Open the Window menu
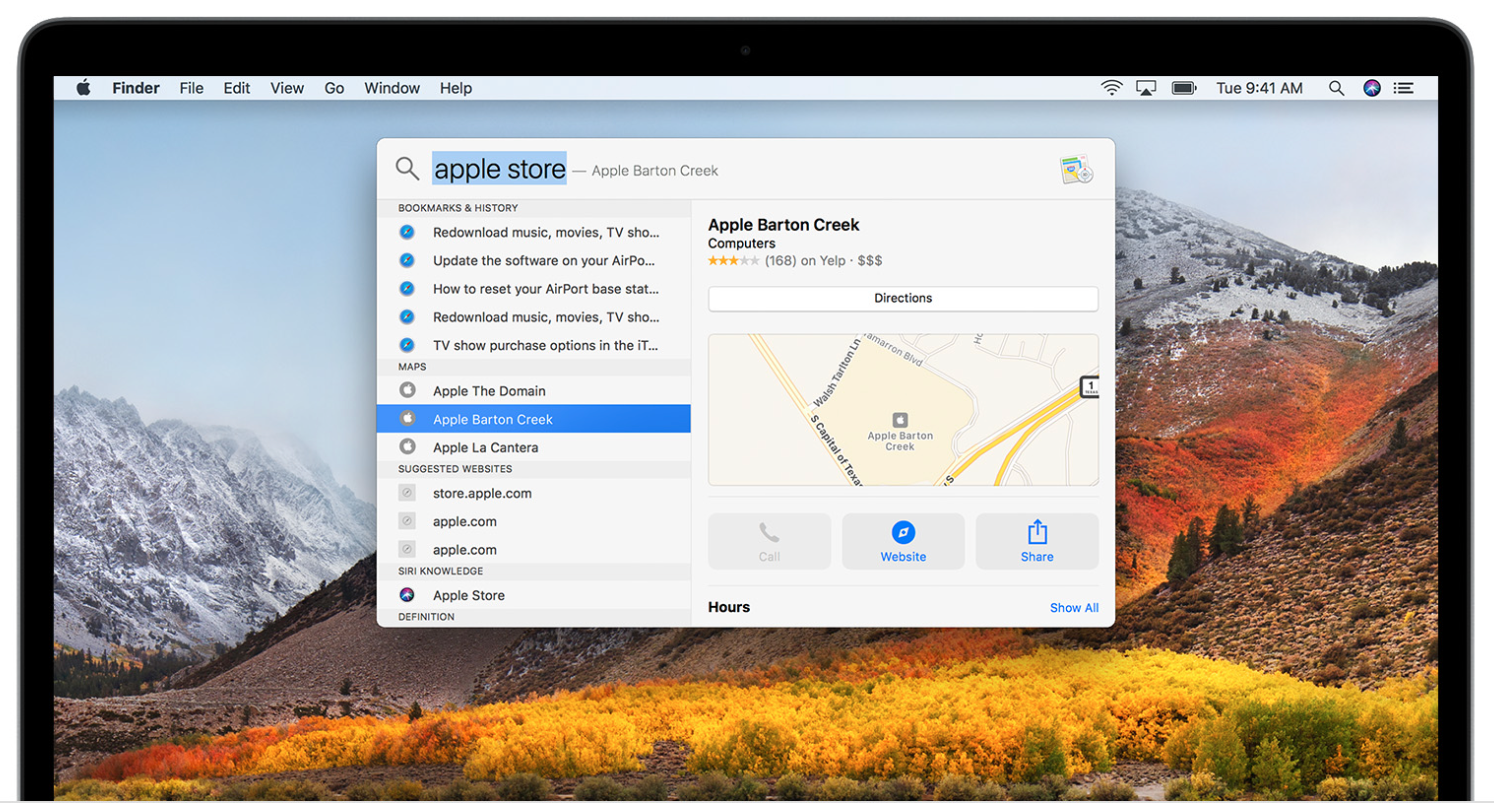This screenshot has width=1494, height=808. click(x=392, y=88)
